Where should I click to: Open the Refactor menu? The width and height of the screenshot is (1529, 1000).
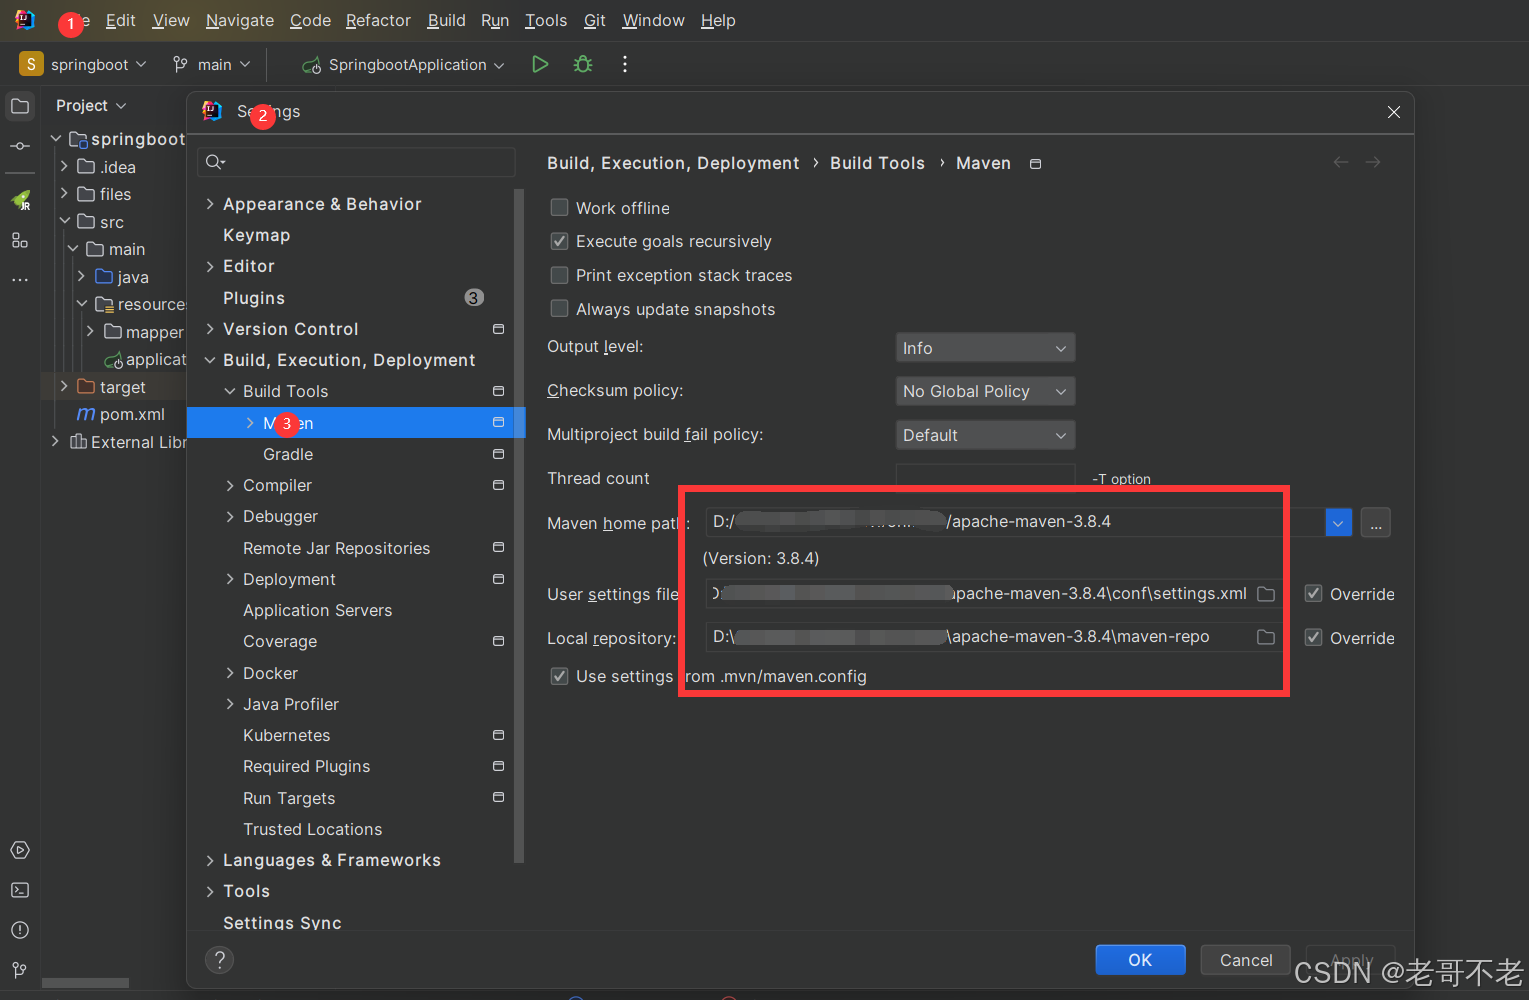378,20
